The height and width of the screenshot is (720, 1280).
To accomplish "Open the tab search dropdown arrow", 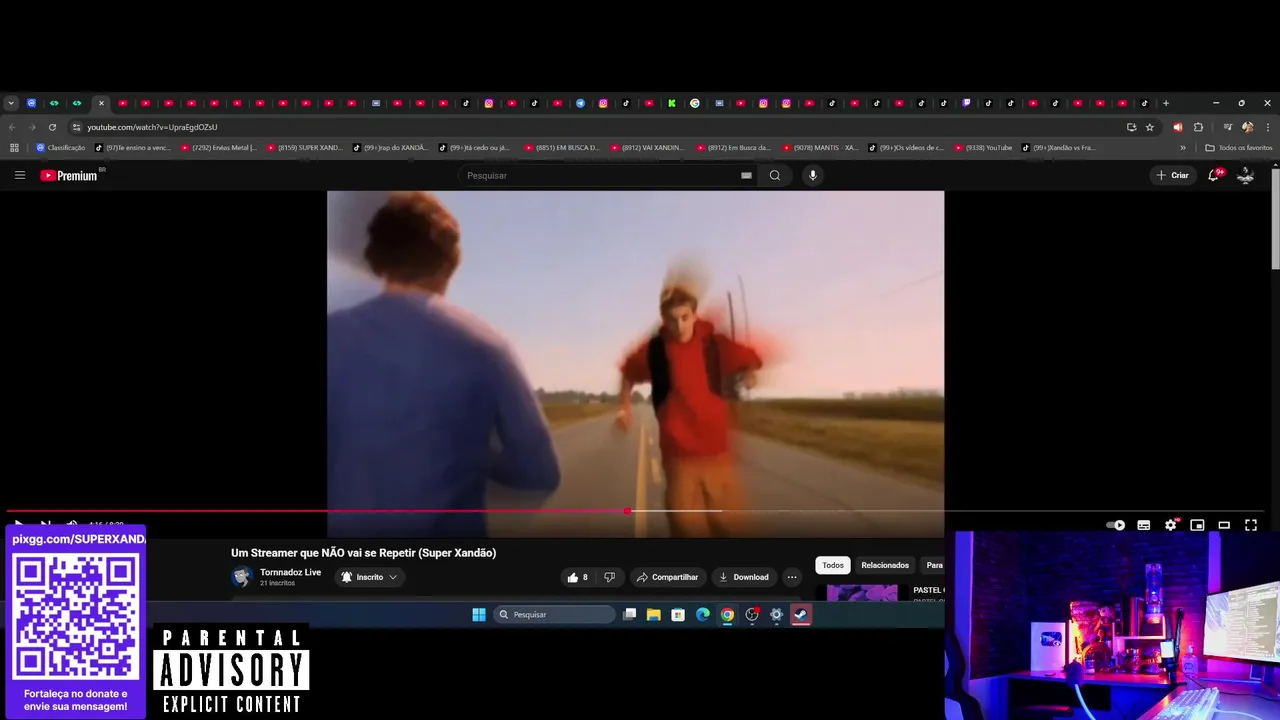I will (x=11, y=103).
